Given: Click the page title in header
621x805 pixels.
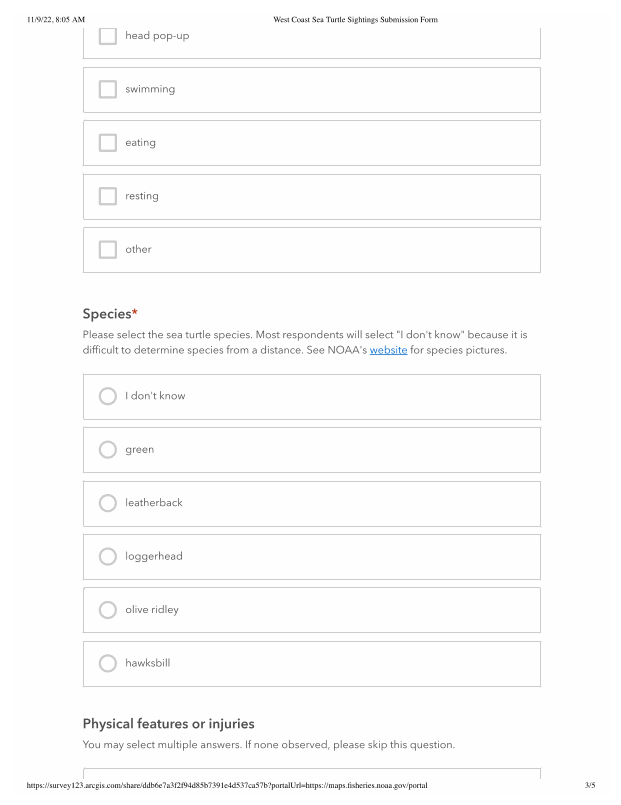Looking at the screenshot, I should click(355, 20).
